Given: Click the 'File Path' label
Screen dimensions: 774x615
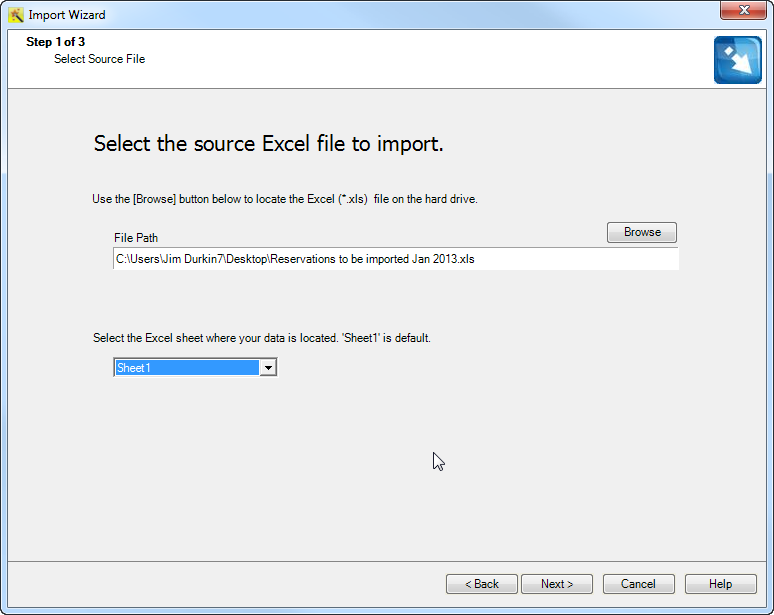Looking at the screenshot, I should [136, 238].
